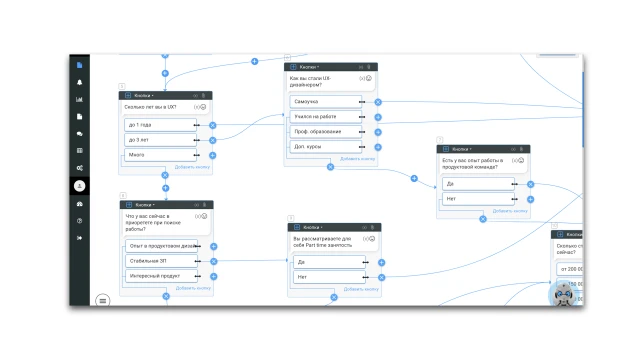This screenshot has height=360, width=640.
Task: Open the robot assistant avatar
Action: [x=564, y=294]
